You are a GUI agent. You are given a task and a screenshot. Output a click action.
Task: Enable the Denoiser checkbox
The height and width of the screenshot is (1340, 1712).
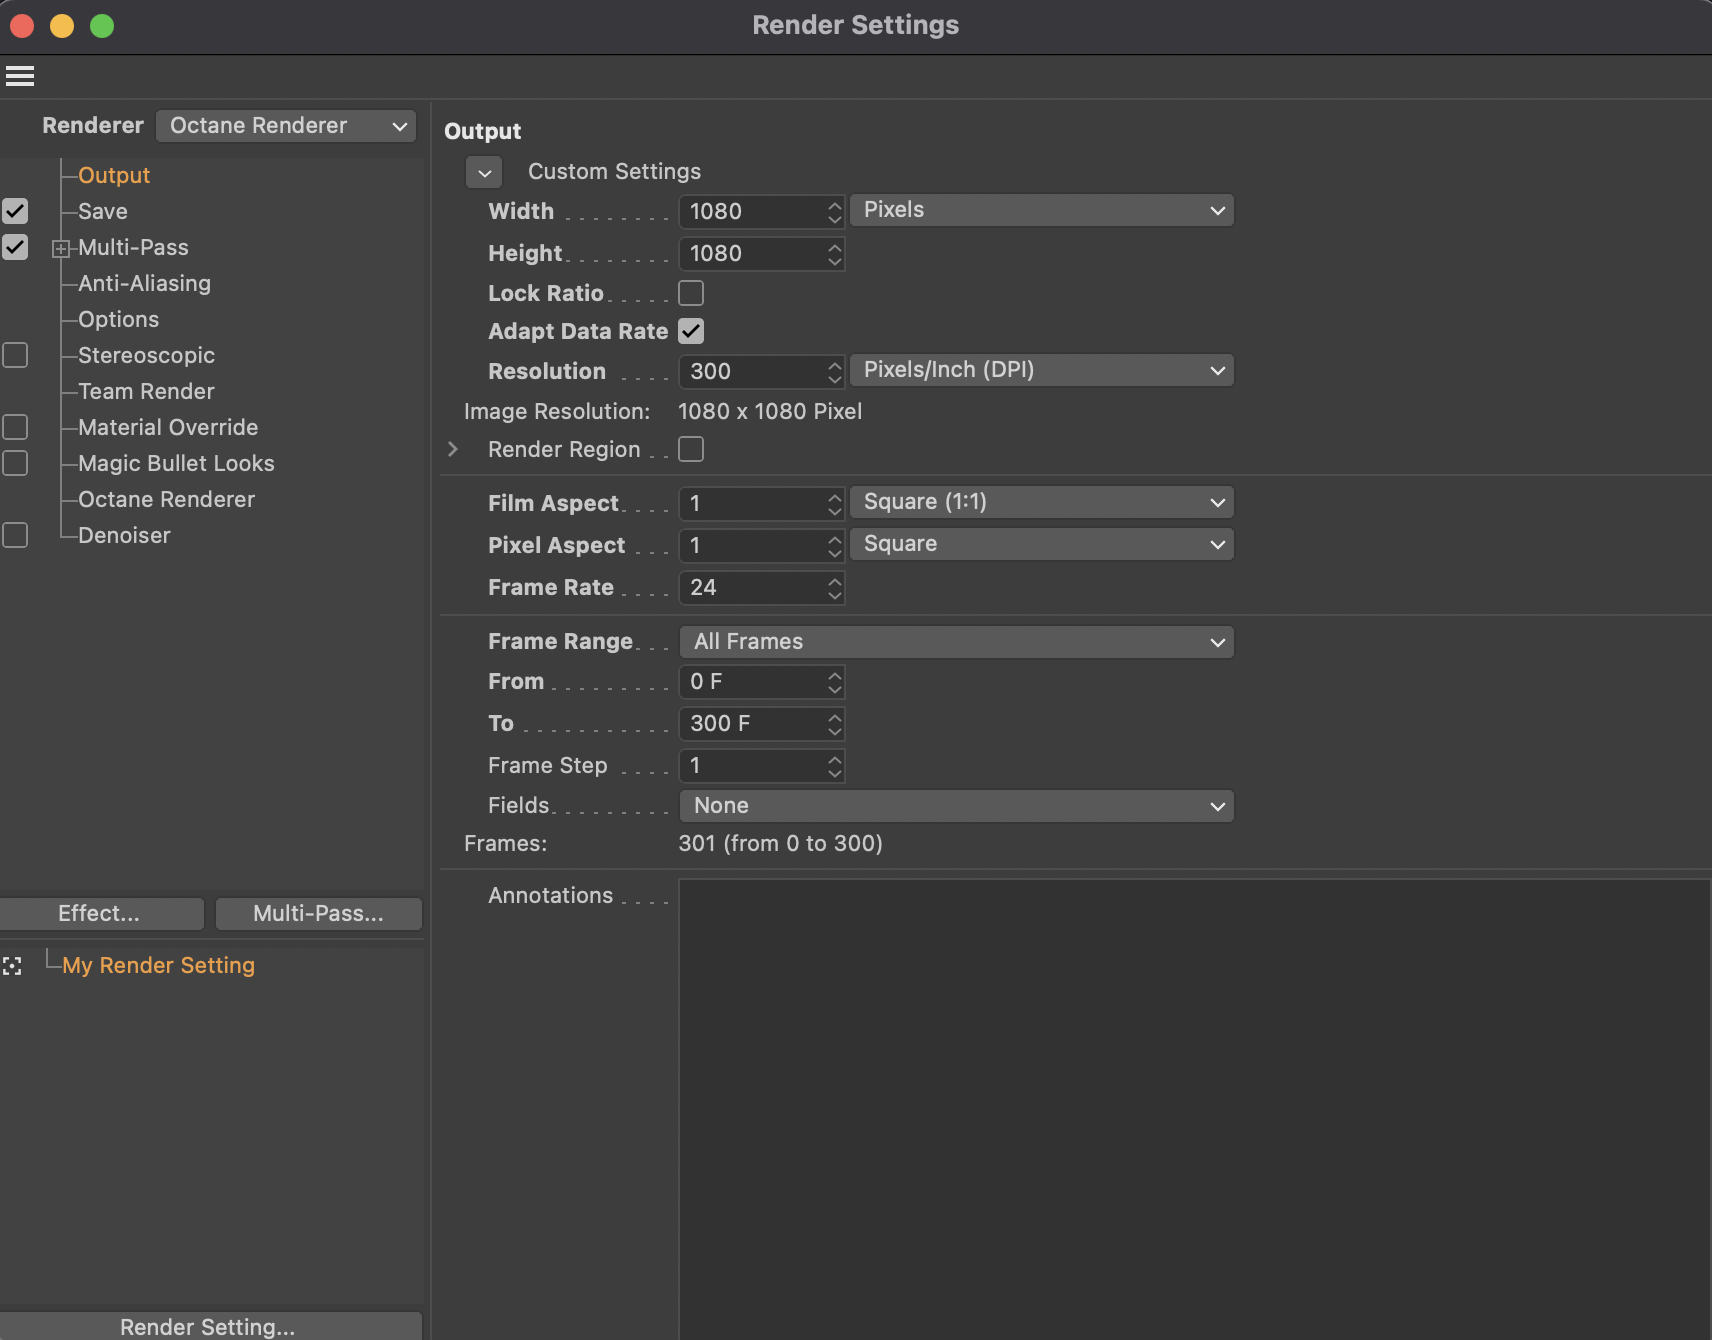click(15, 535)
